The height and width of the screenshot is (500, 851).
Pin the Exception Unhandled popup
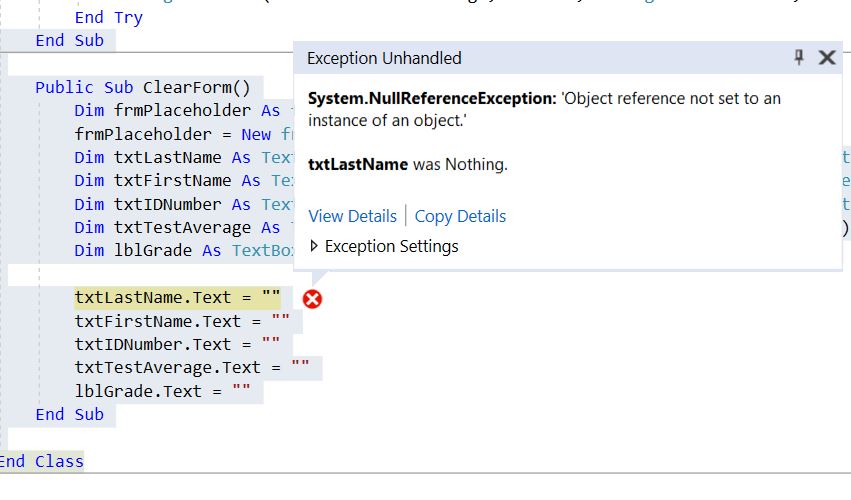799,57
